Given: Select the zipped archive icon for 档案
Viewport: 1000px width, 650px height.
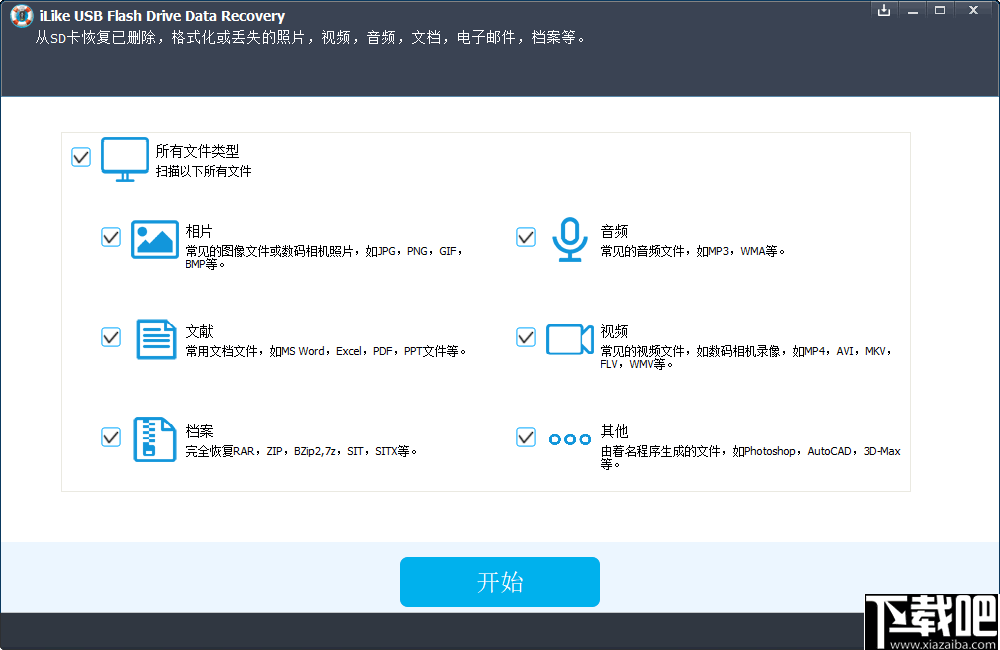Looking at the screenshot, I should (x=155, y=440).
